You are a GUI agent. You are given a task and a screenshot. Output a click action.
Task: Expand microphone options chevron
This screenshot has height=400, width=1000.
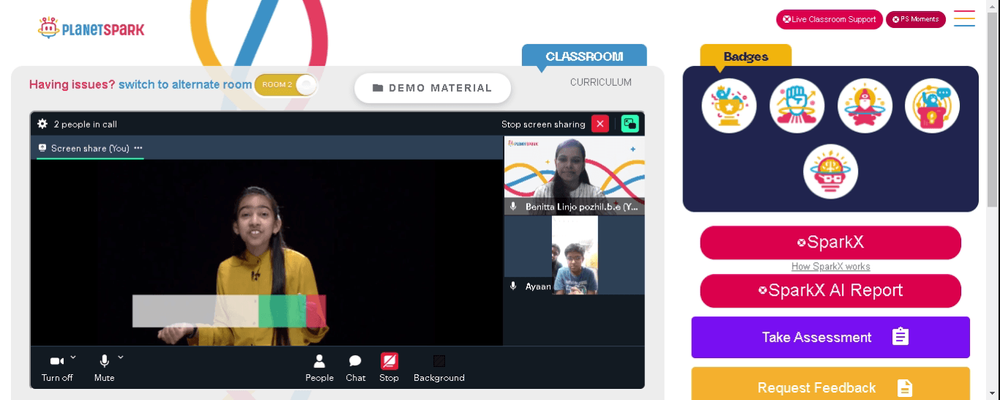click(x=121, y=357)
